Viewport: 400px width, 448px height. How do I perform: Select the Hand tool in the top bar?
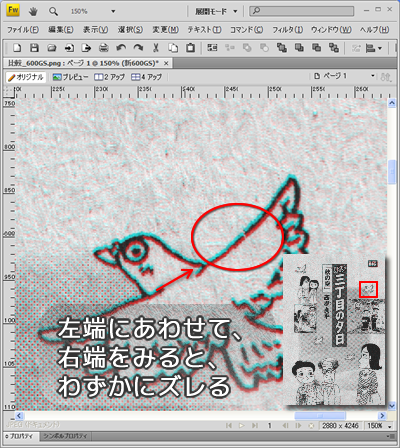[x=33, y=12]
